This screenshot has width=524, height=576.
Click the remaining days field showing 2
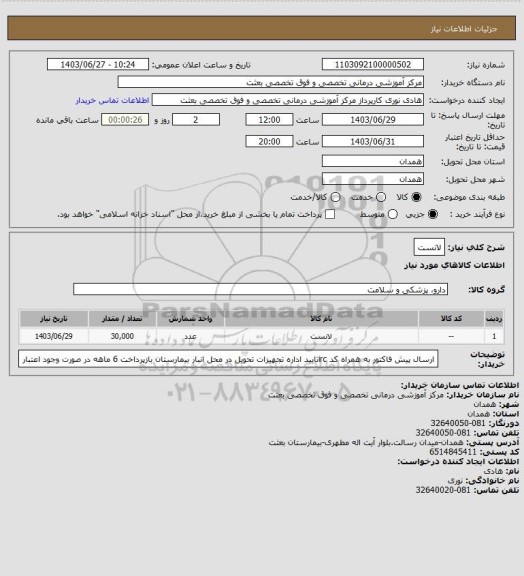point(196,120)
